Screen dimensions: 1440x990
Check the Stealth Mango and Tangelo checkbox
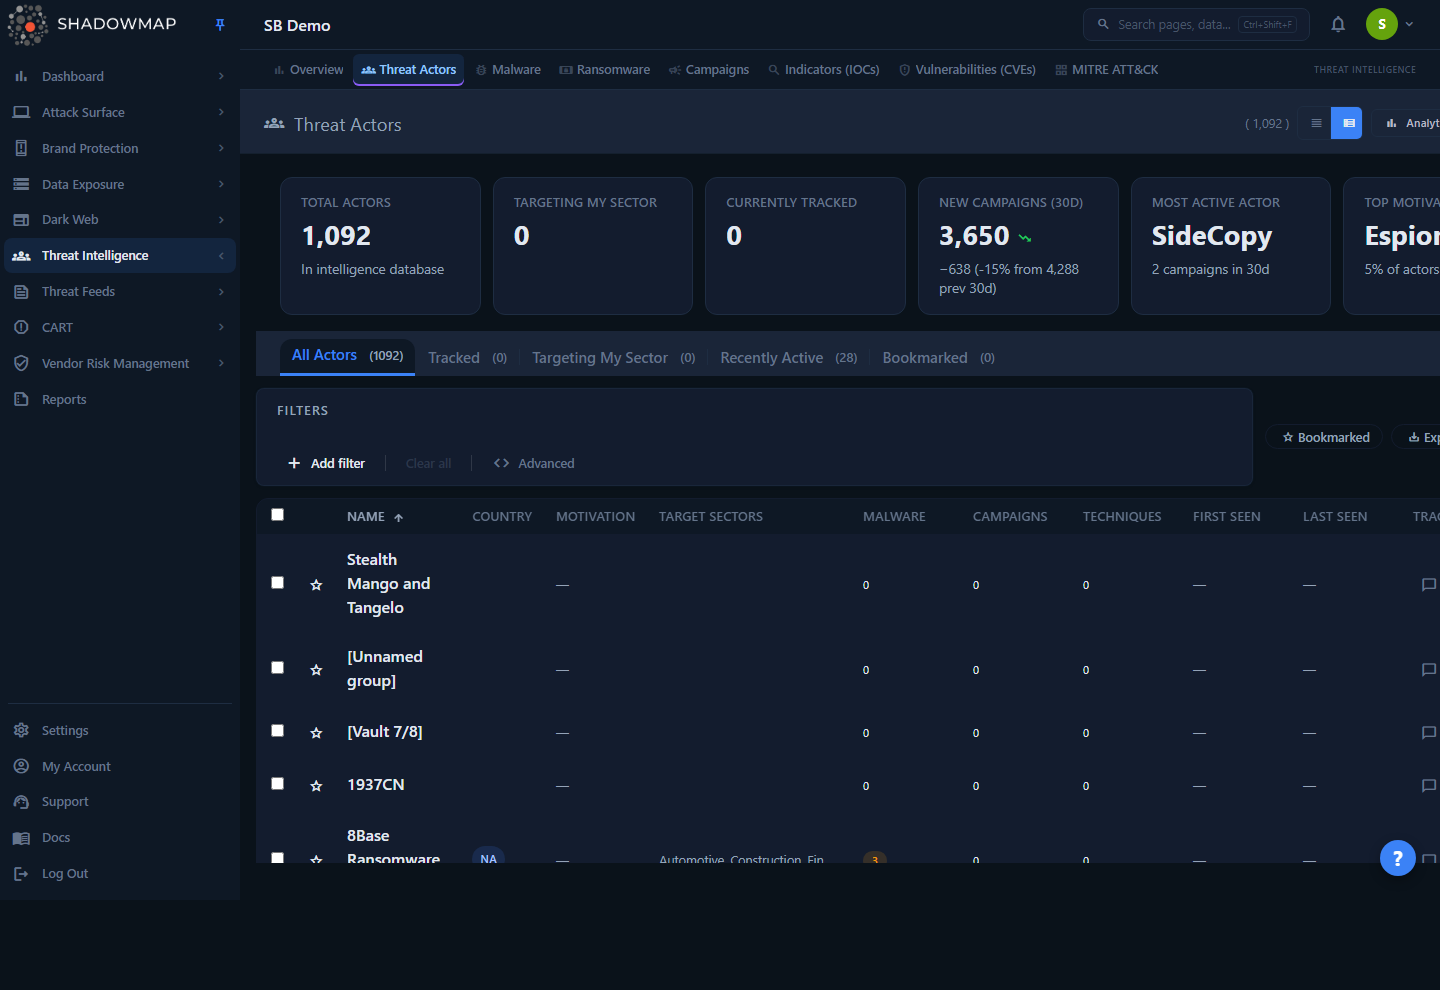[x=278, y=583]
